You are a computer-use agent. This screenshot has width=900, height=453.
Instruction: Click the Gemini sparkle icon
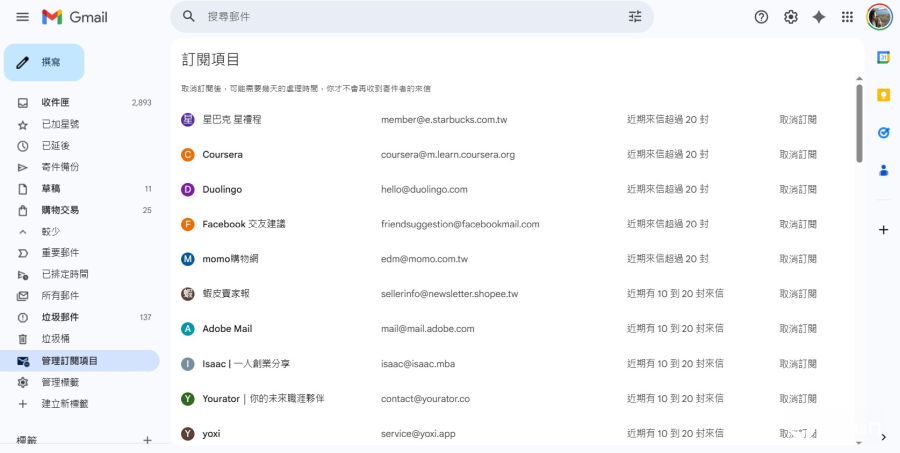click(819, 17)
